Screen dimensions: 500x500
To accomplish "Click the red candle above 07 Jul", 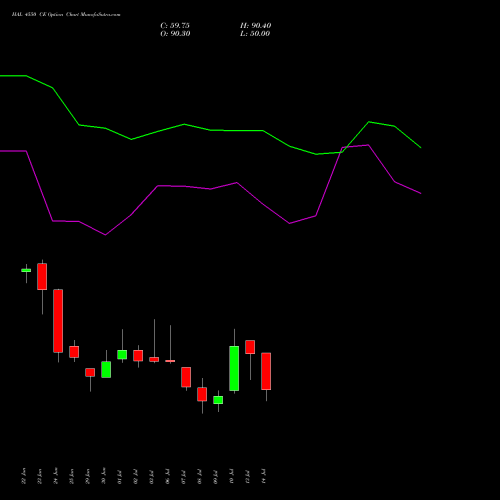I will (x=186, y=377).
